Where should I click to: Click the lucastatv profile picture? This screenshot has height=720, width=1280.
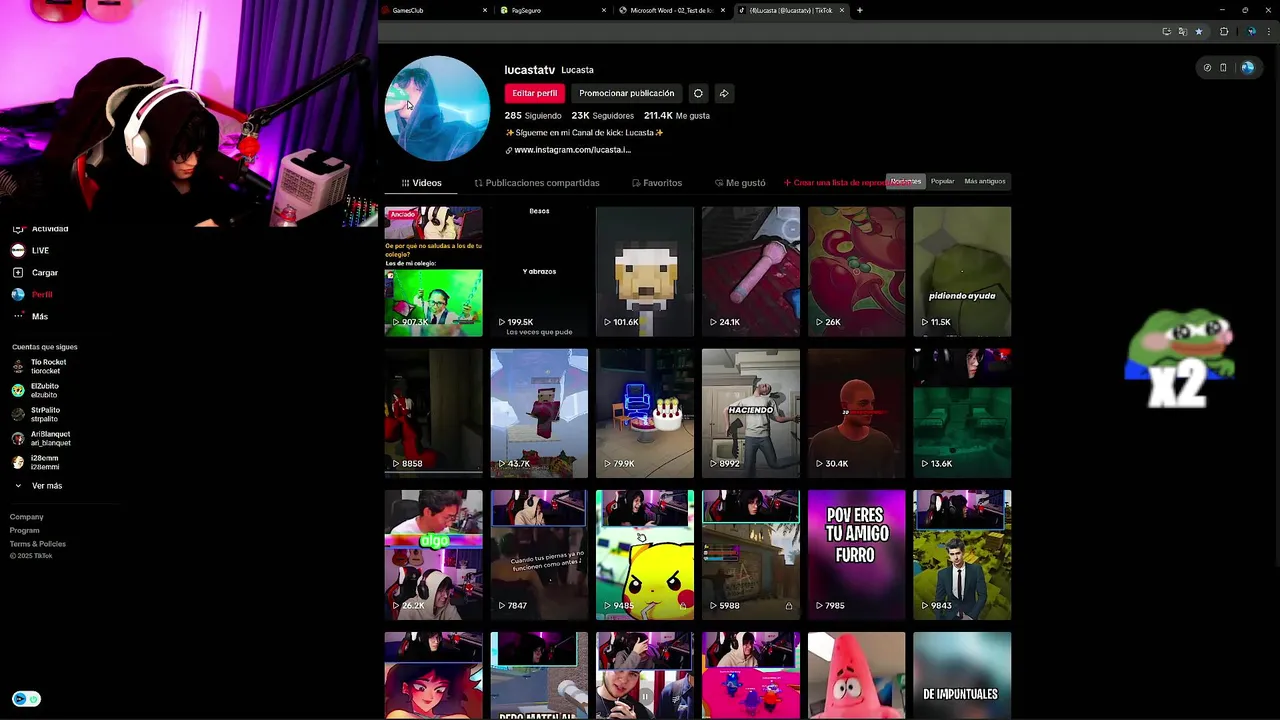click(x=437, y=108)
